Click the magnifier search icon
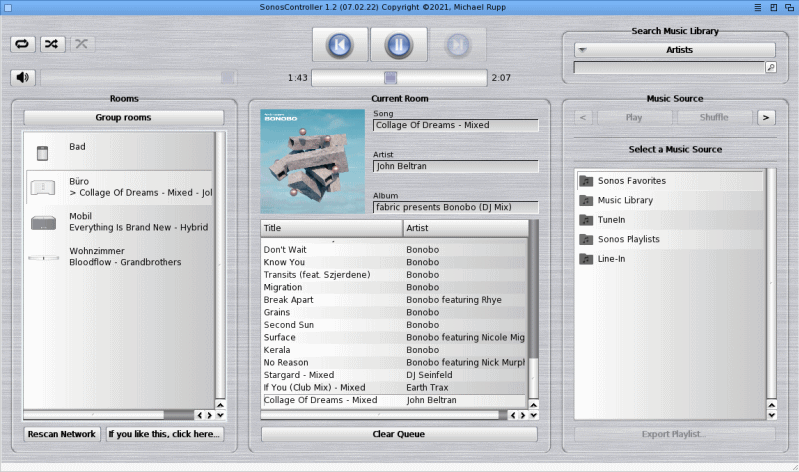The width and height of the screenshot is (799, 472). [x=770, y=68]
